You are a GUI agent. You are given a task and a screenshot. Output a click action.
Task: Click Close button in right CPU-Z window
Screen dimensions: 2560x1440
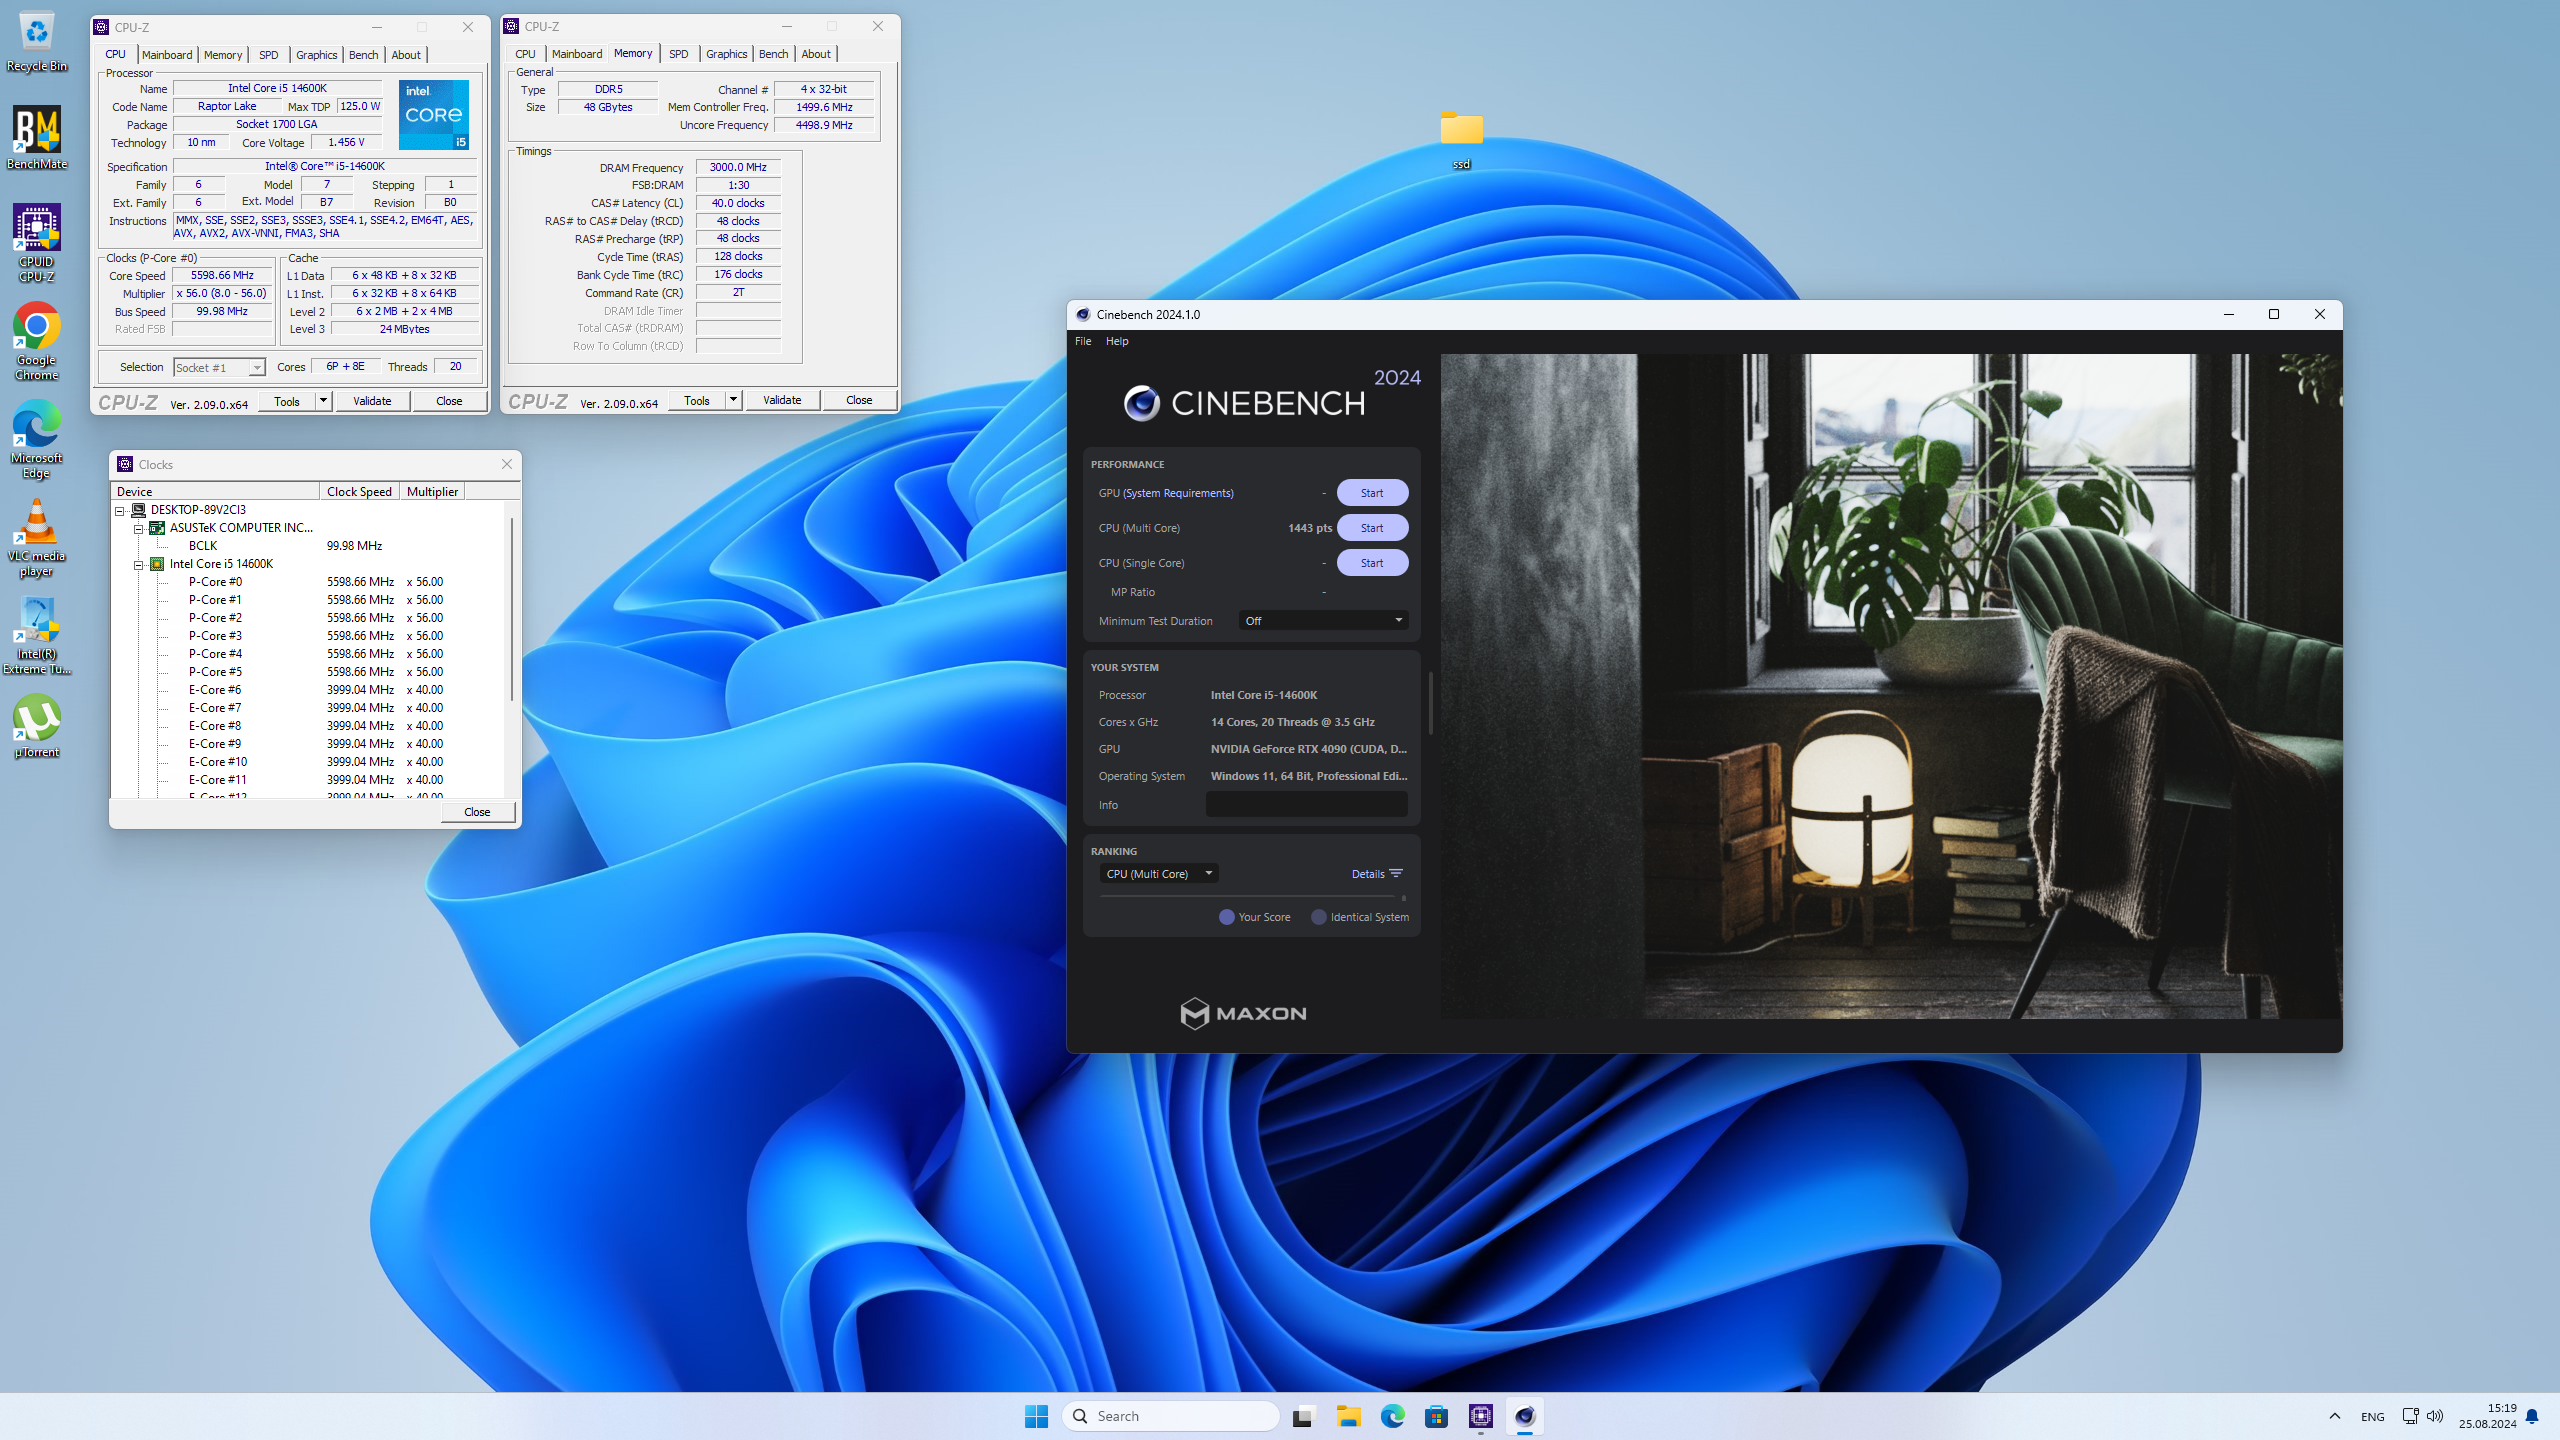[859, 400]
